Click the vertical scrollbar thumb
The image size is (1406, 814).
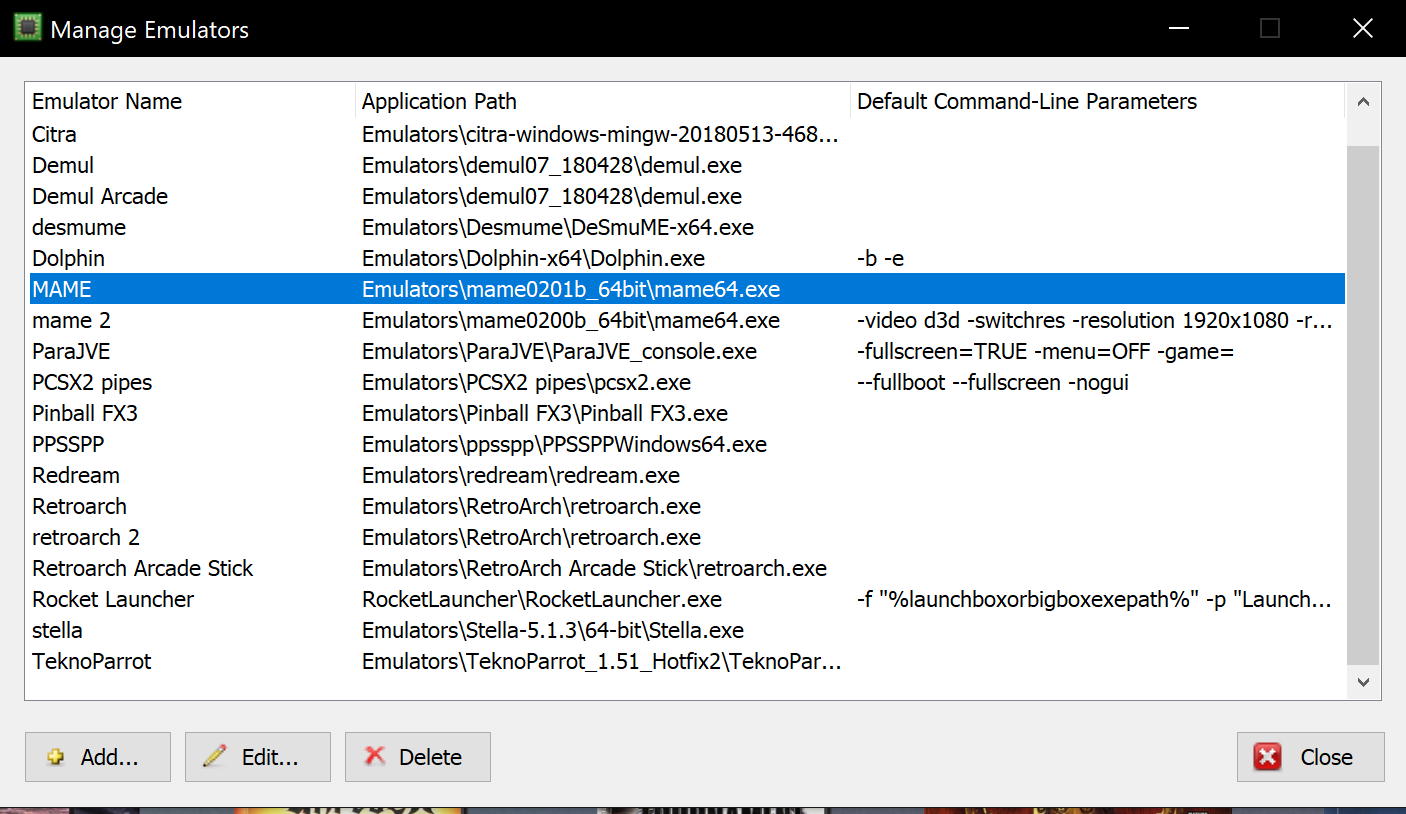tap(1363, 405)
